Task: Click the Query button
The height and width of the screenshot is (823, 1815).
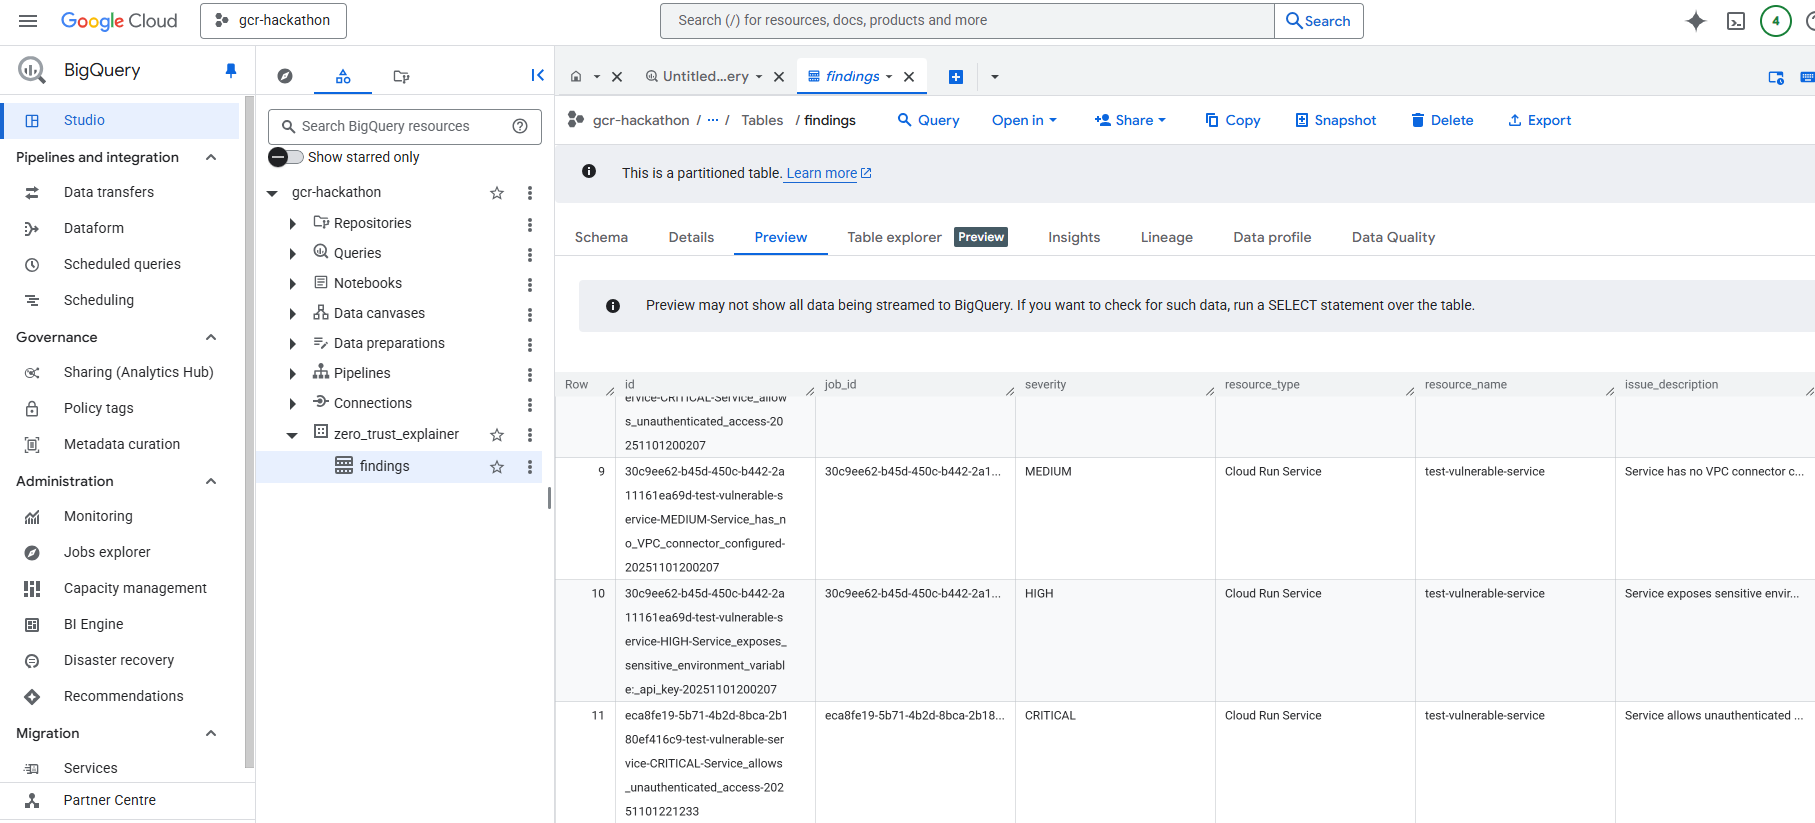Action: (x=928, y=120)
